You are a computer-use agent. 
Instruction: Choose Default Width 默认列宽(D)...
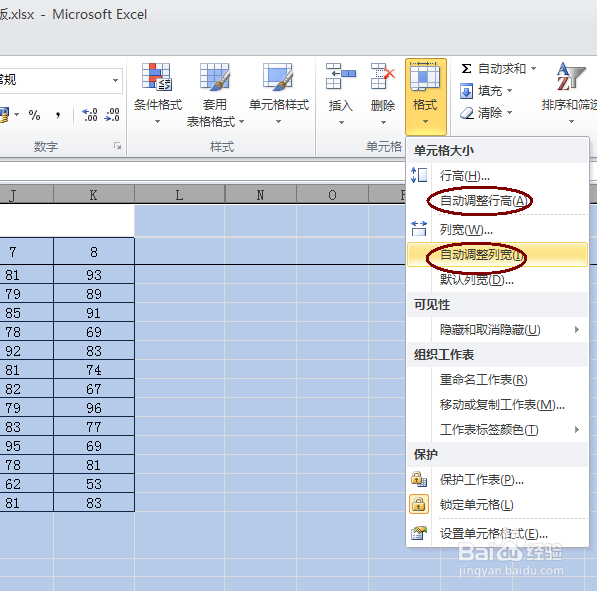[x=497, y=280]
